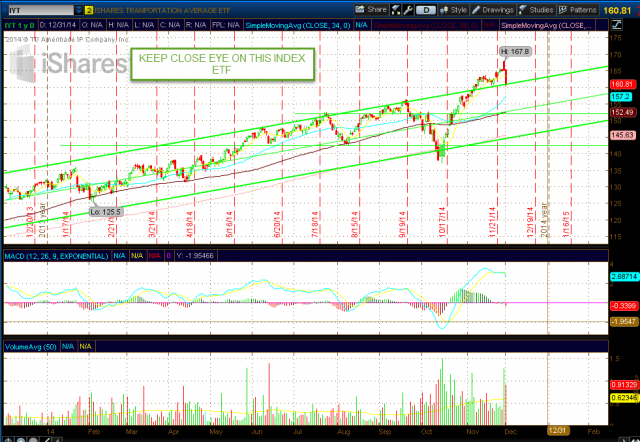Click the red 0.91329 volume value label
This screenshot has width=640, height=442.
pyautogui.click(x=624, y=384)
